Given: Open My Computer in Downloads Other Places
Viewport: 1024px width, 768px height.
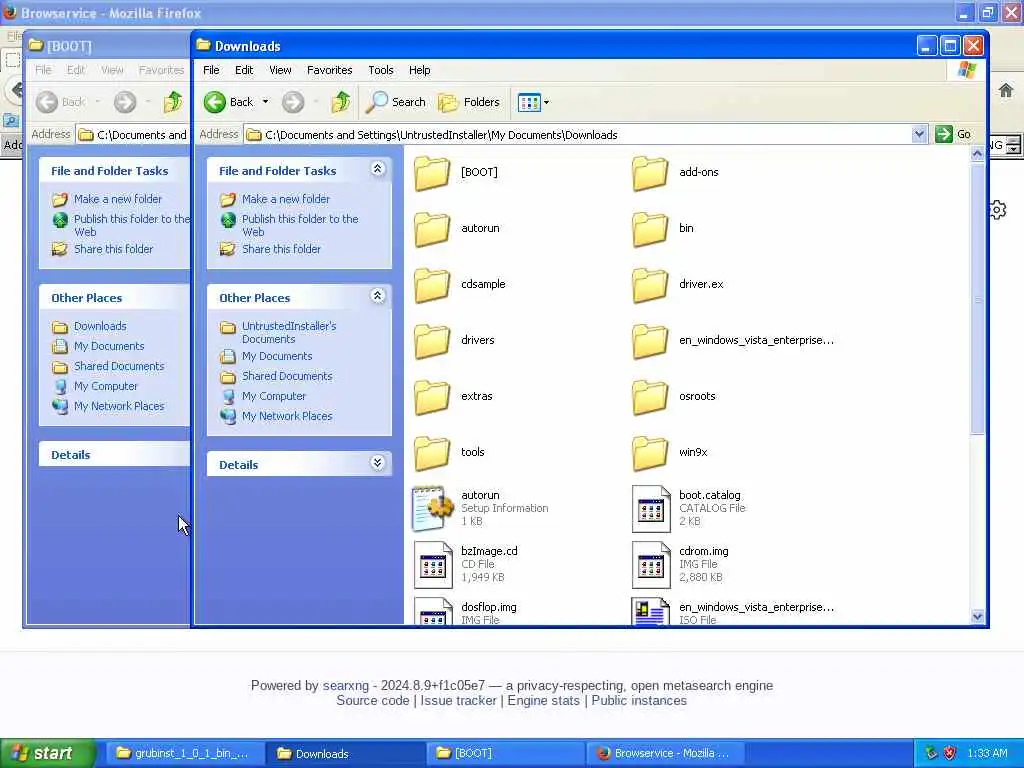Looking at the screenshot, I should pyautogui.click(x=274, y=396).
